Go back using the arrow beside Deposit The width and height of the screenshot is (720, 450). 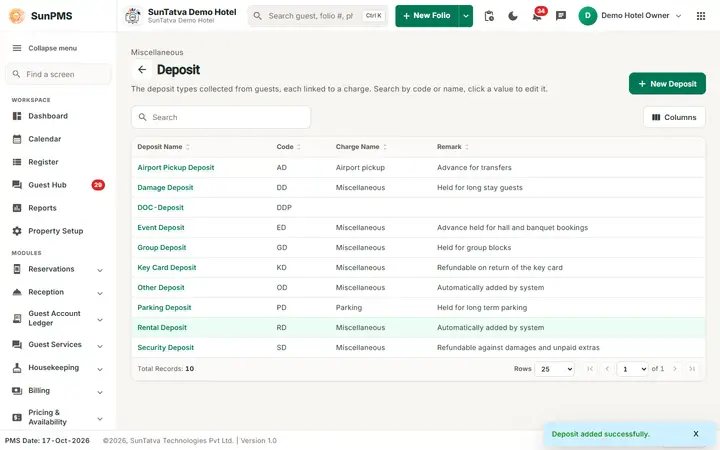[142, 70]
